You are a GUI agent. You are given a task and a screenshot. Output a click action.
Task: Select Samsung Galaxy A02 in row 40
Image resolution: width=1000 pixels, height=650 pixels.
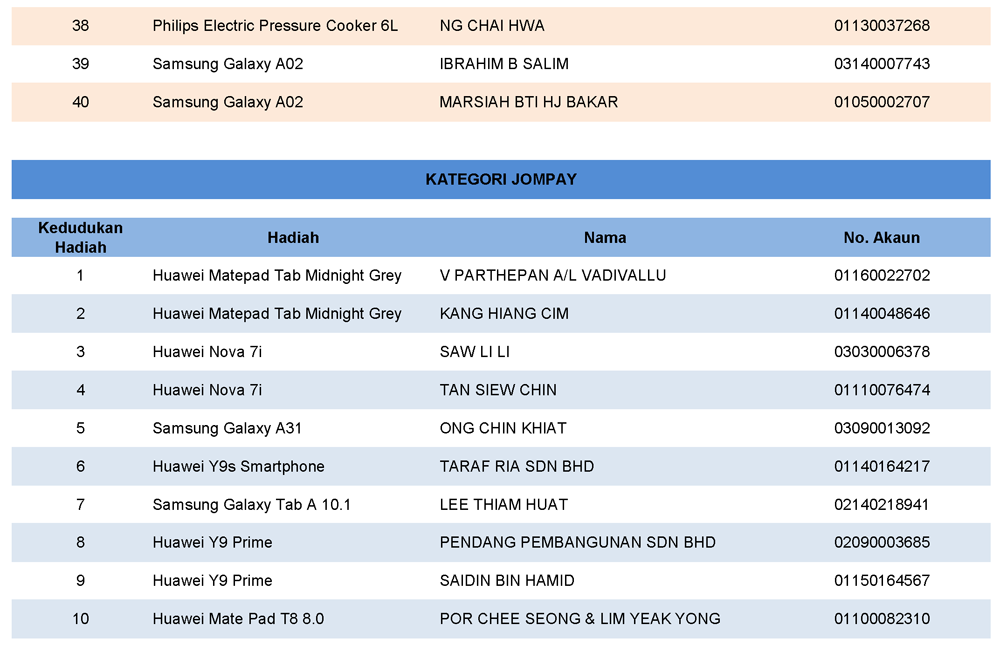pyautogui.click(x=228, y=102)
